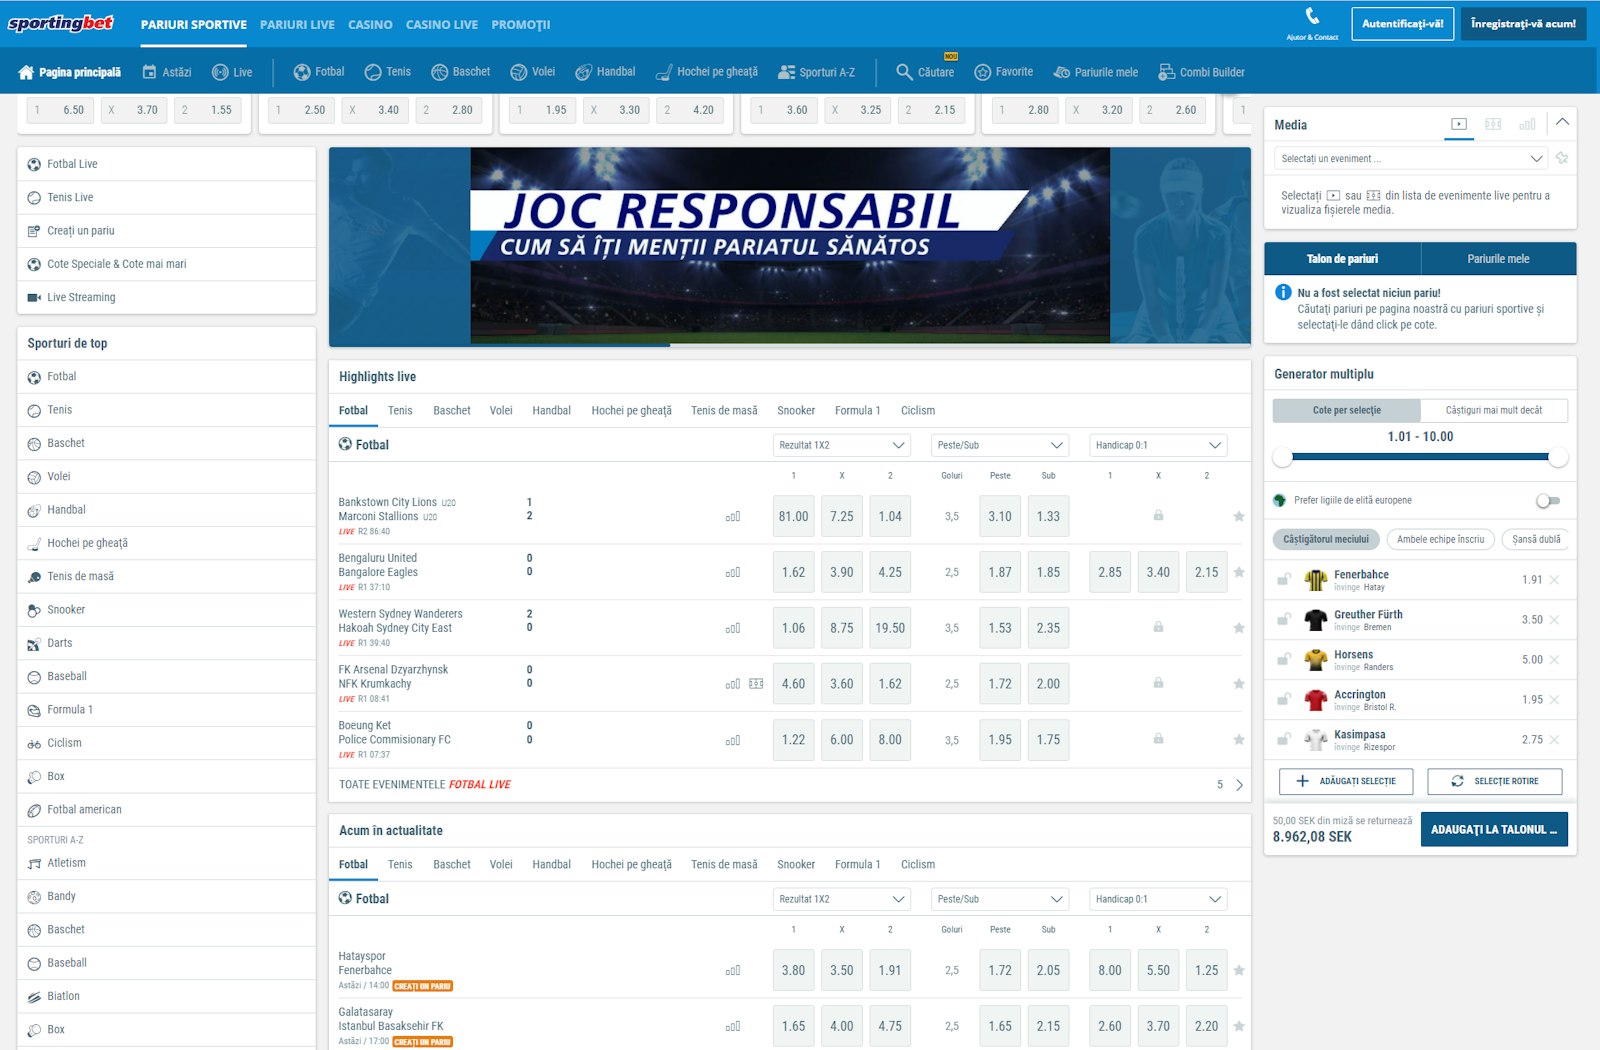This screenshot has width=1600, height=1050.
Task: Open the Peste/Sub dropdown
Action: (999, 445)
